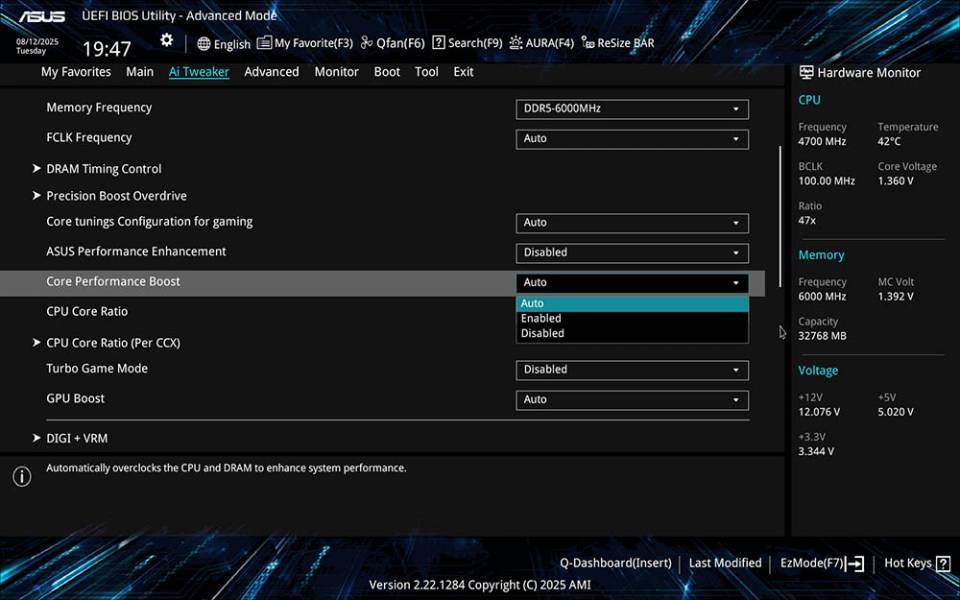Open the GPU Boost dropdown
Viewport: 960px width, 600px height.
631,399
